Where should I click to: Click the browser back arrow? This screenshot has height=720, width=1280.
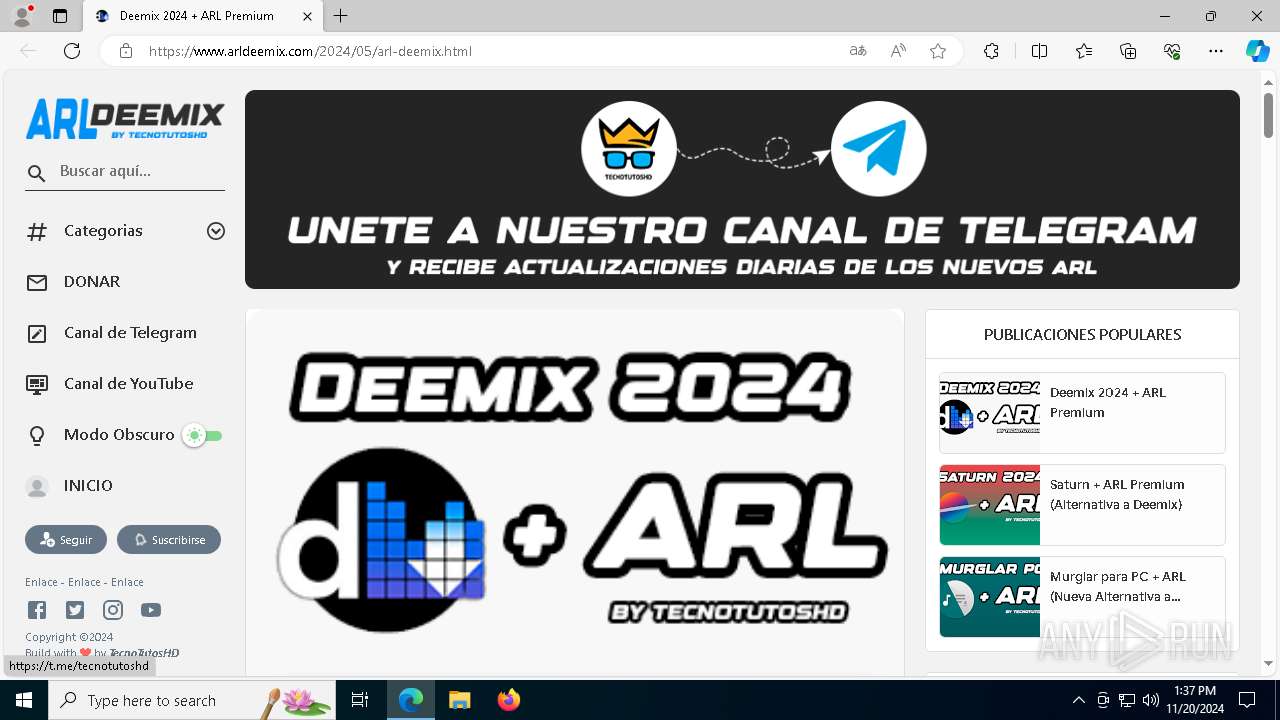[x=28, y=51]
